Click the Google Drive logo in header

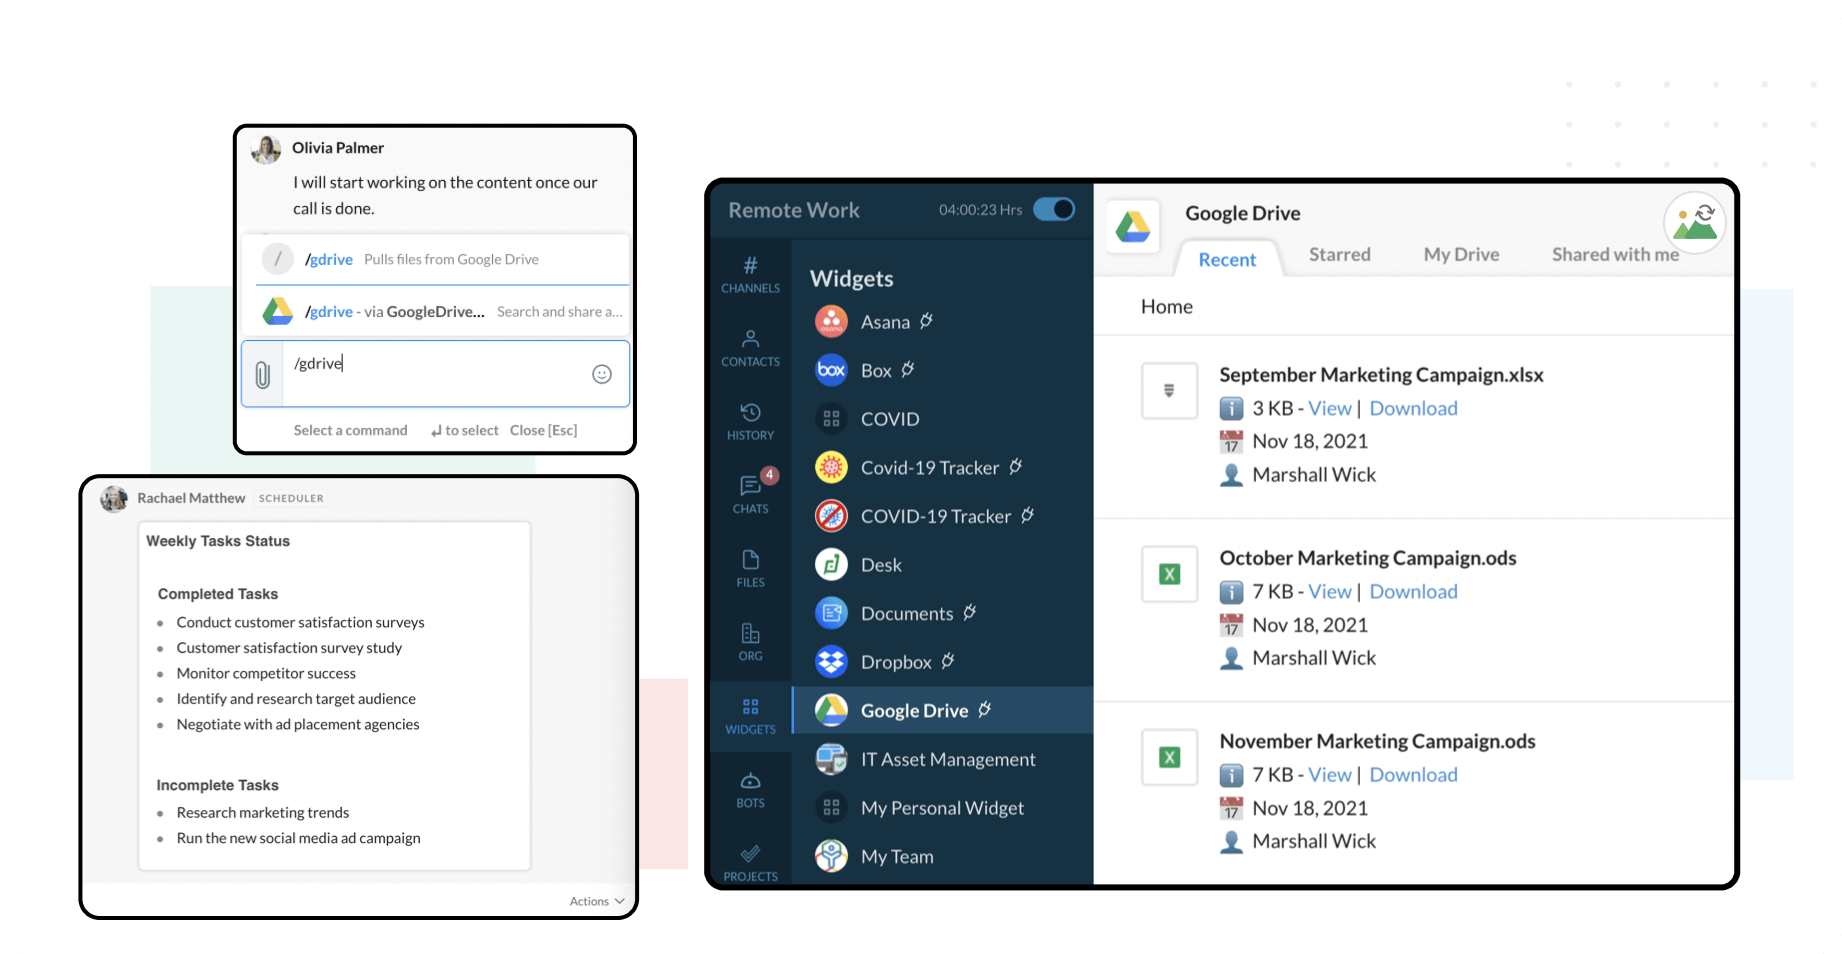1133,226
